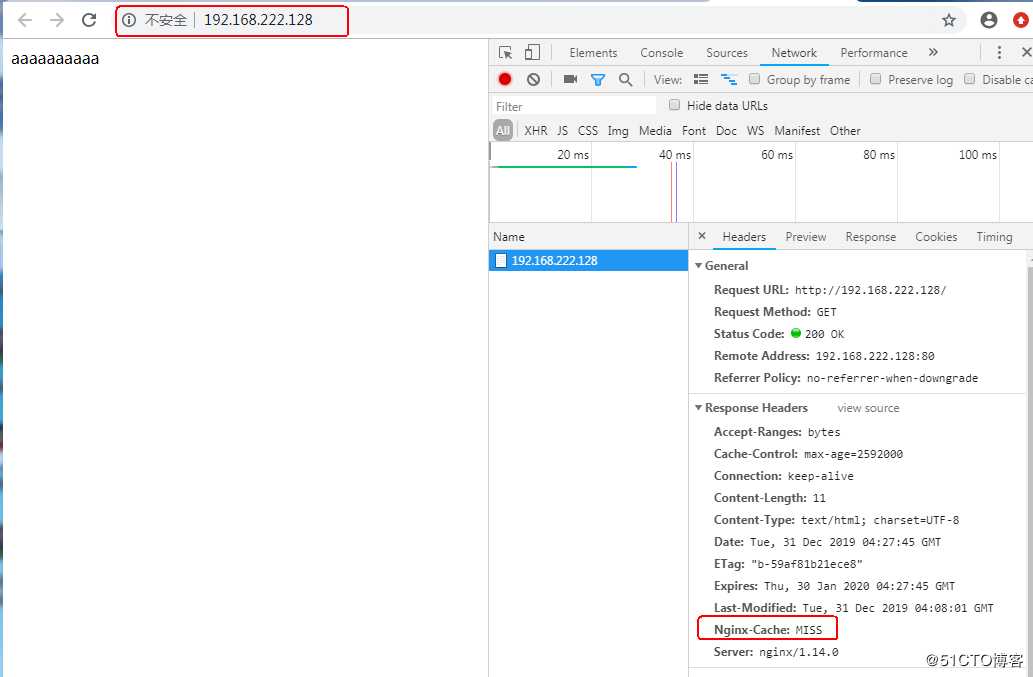Viewport: 1033px width, 677px height.
Task: Filter requests by WS type
Action: [x=755, y=130]
